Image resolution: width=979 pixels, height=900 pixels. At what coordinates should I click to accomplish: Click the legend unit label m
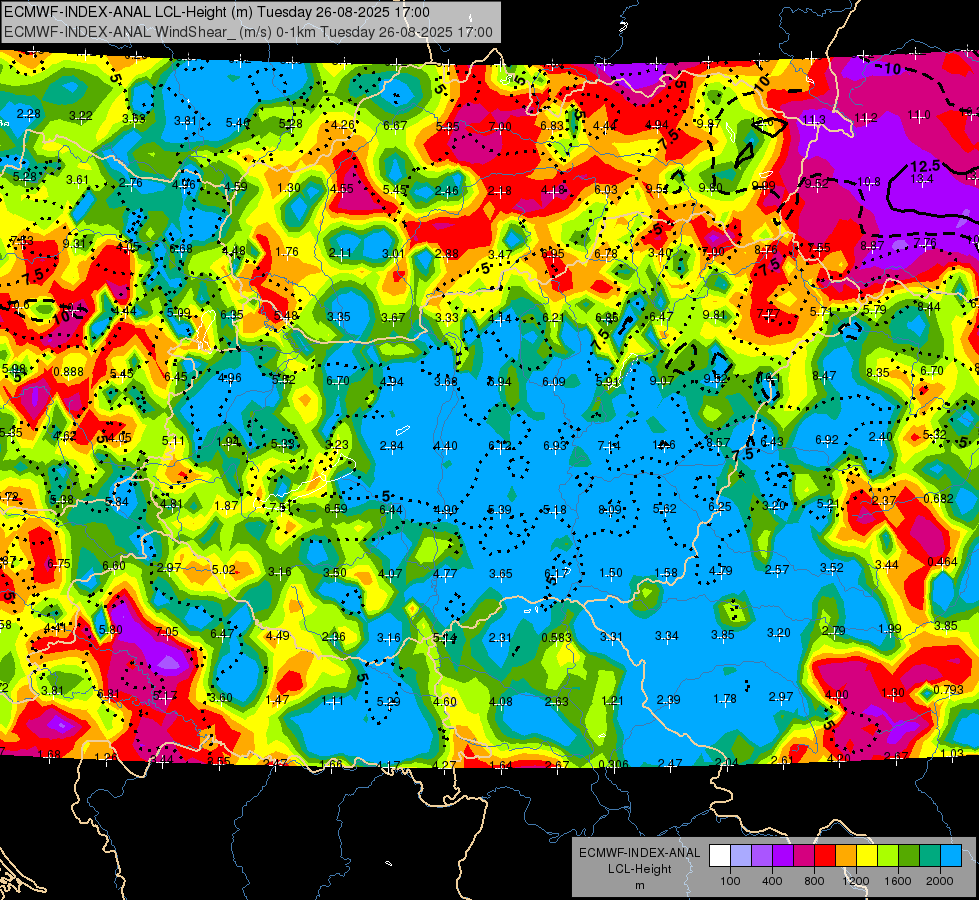click(640, 886)
